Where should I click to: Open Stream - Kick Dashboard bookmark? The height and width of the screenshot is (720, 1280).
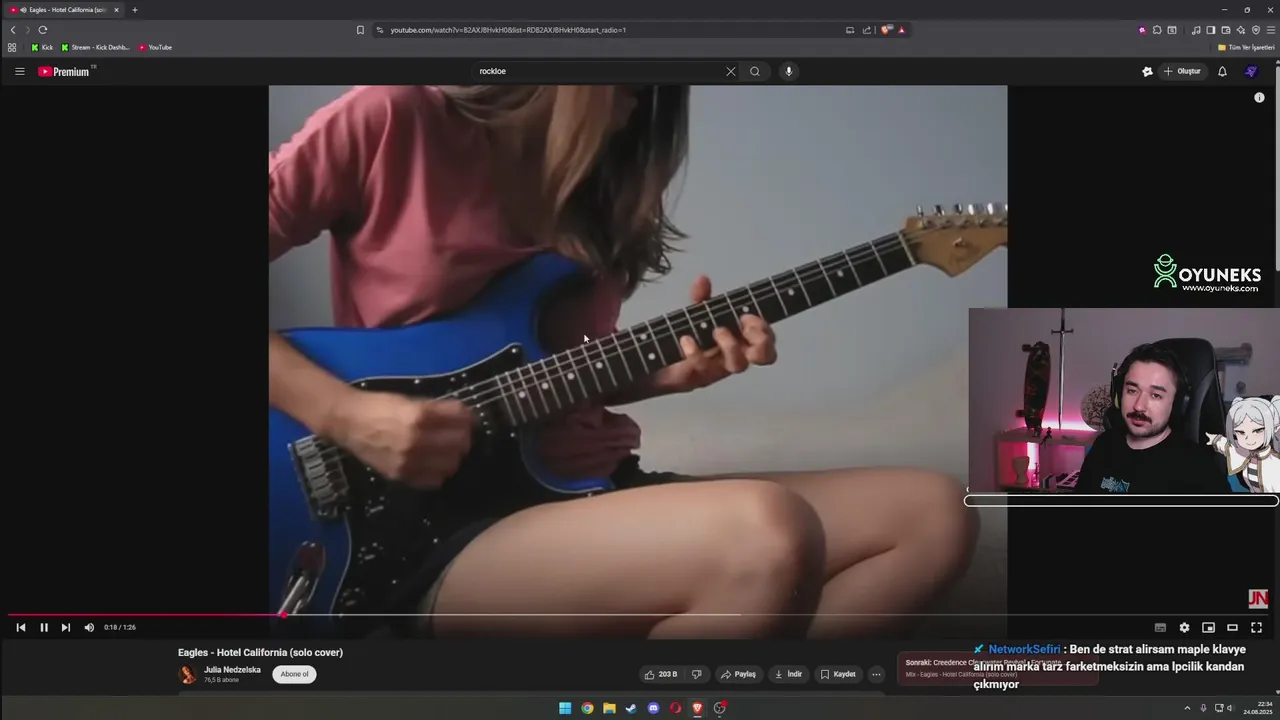(95, 47)
